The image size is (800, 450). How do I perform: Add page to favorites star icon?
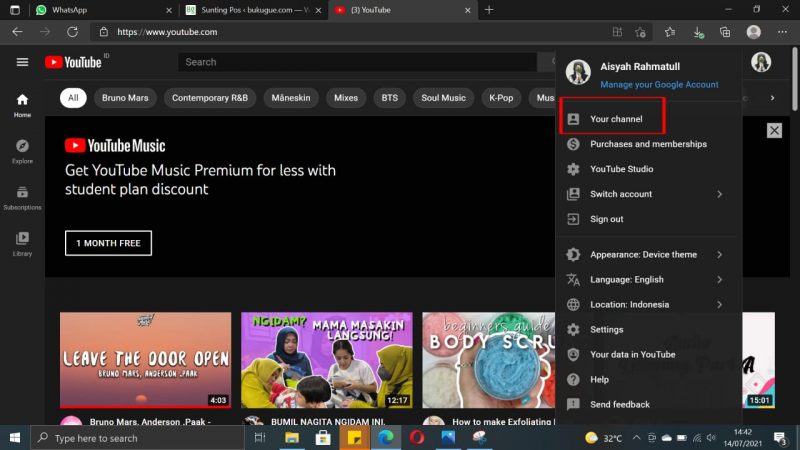coord(640,32)
